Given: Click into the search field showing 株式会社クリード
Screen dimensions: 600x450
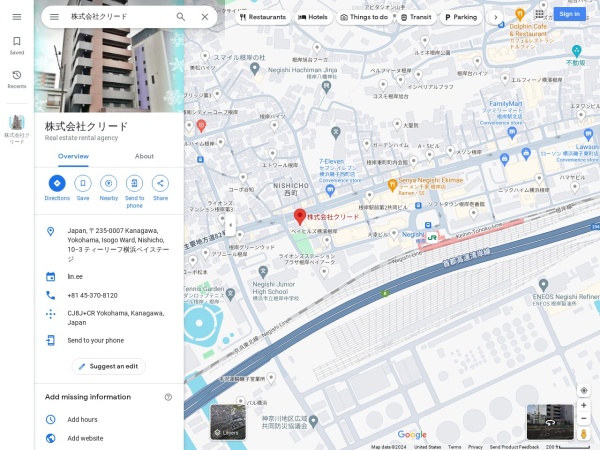Looking at the screenshot, I should (119, 17).
